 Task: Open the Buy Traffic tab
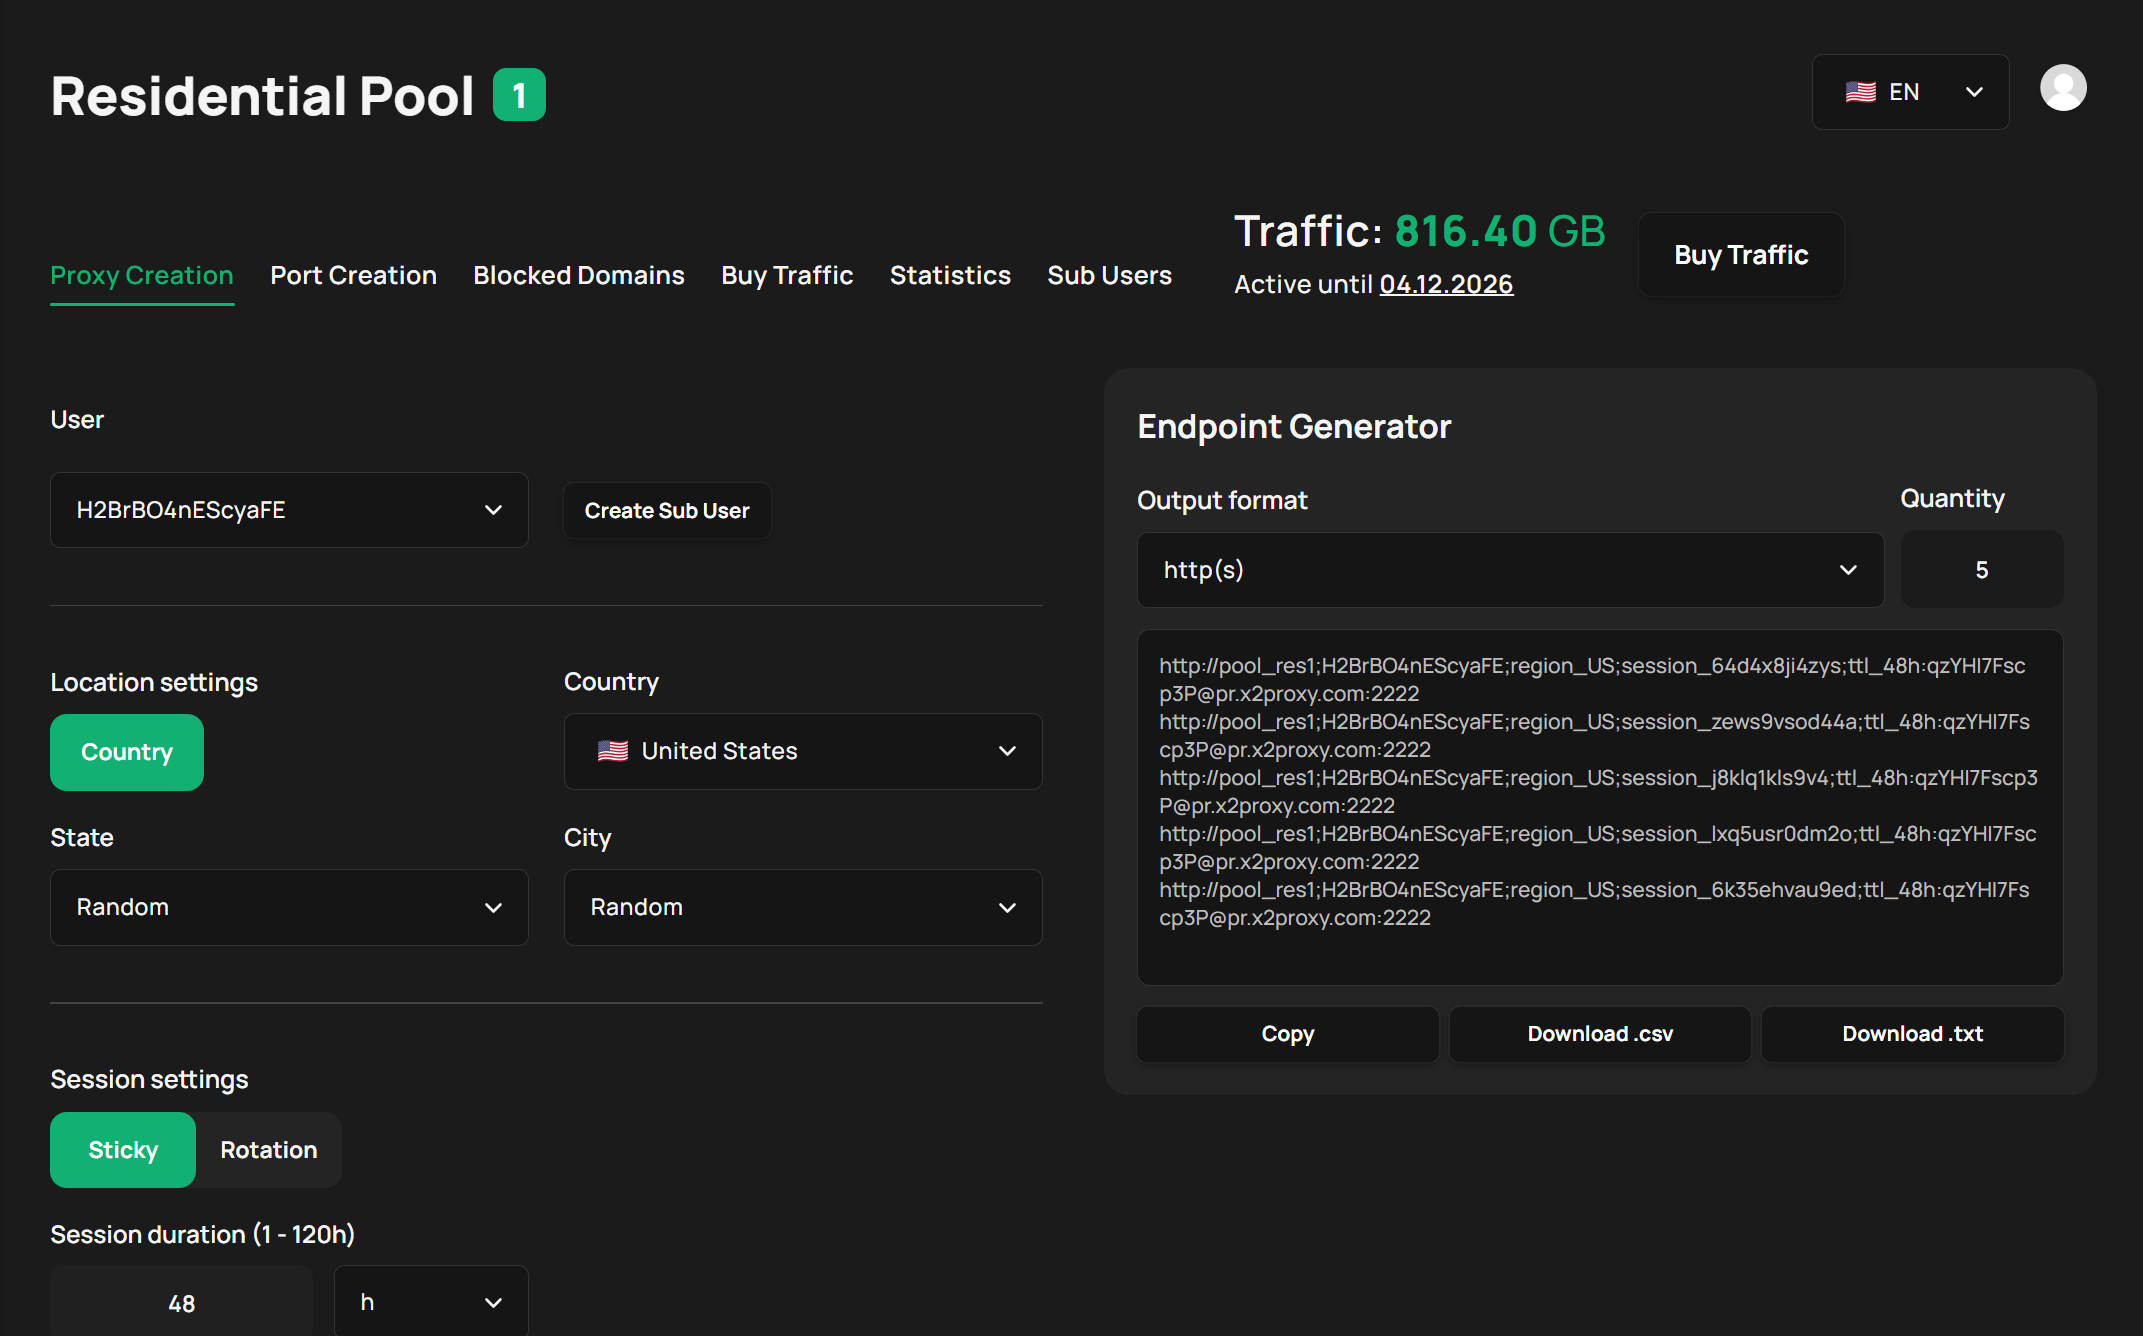tap(787, 275)
